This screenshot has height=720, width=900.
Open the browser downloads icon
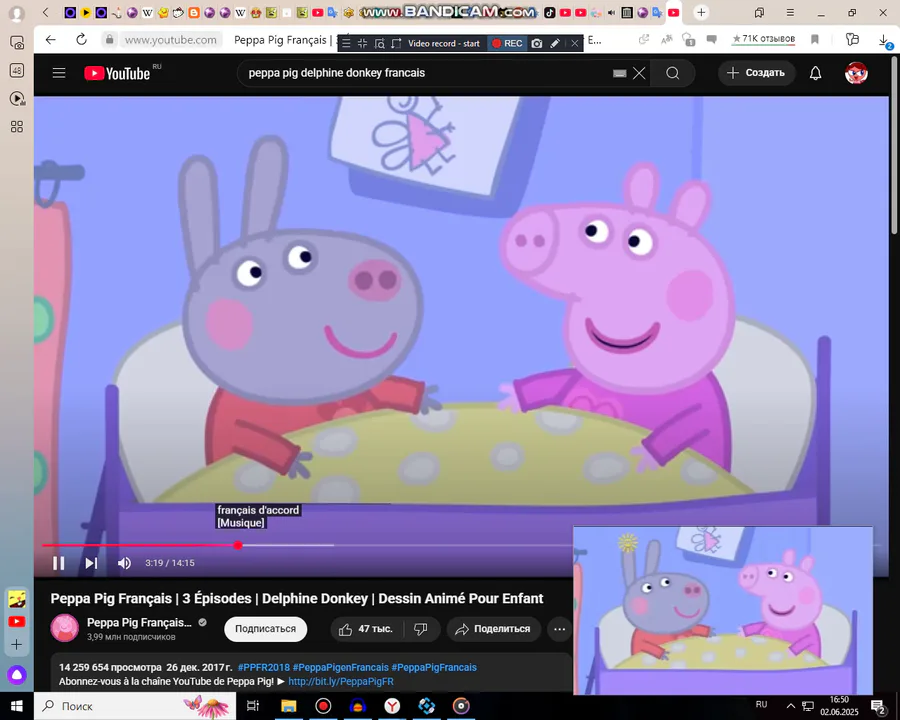pyautogui.click(x=885, y=40)
